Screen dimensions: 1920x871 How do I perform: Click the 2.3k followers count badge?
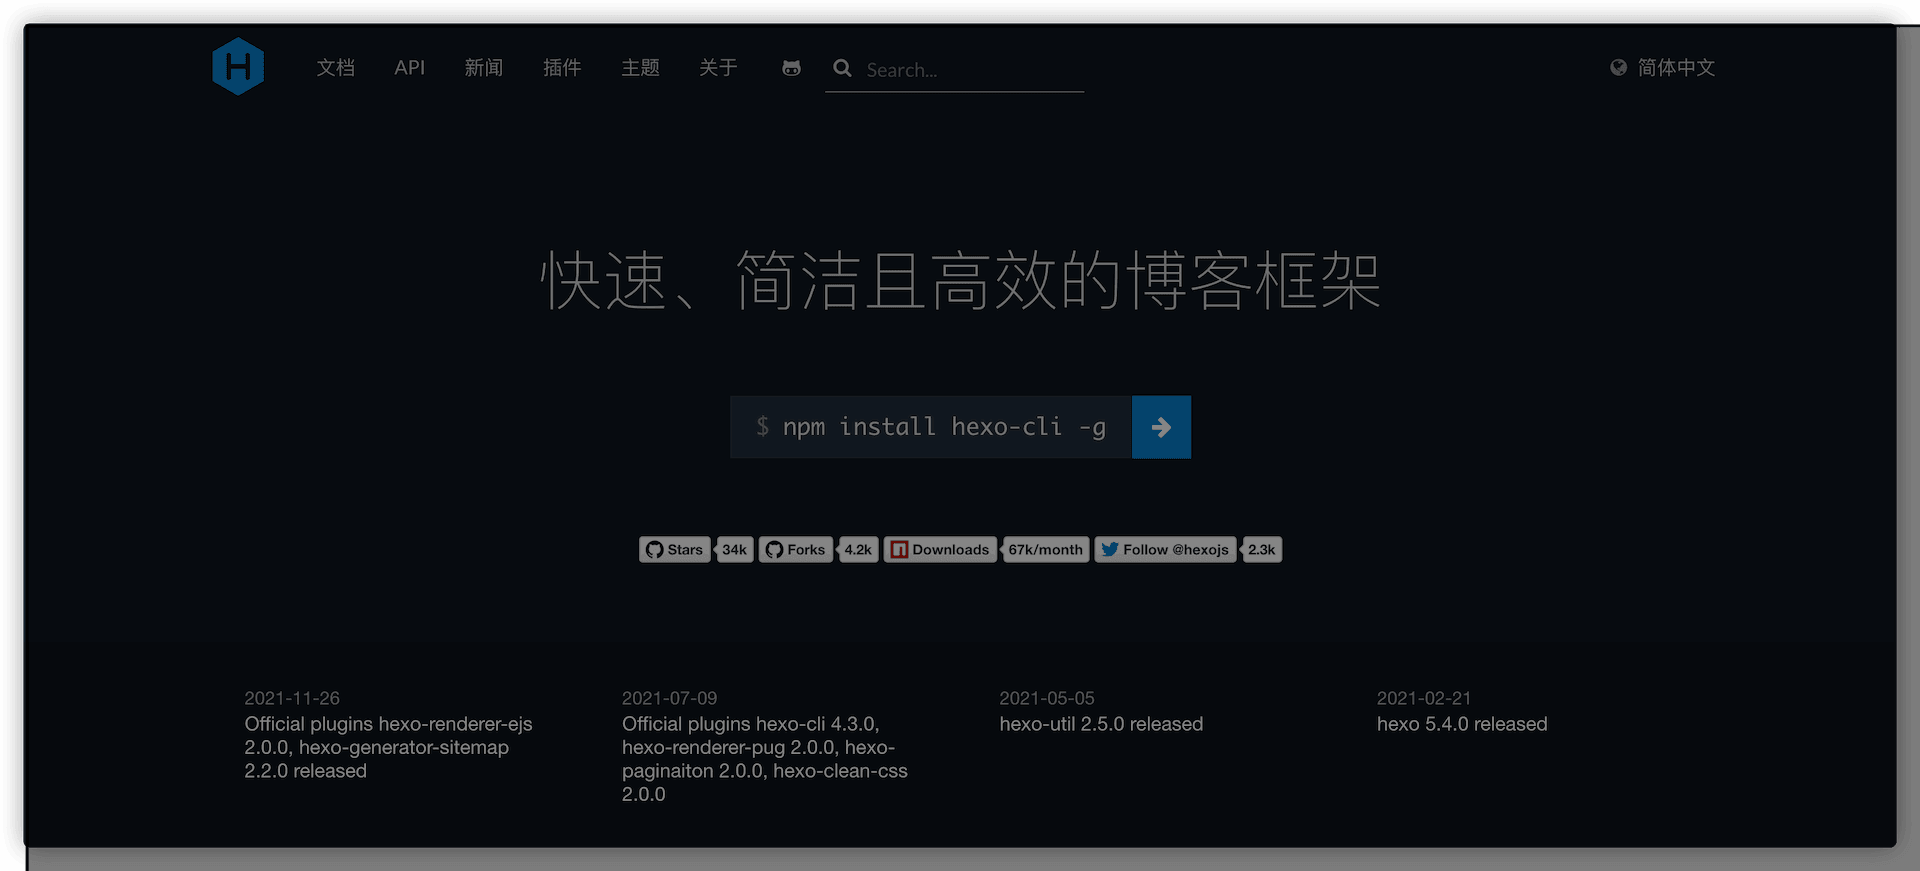click(x=1262, y=550)
